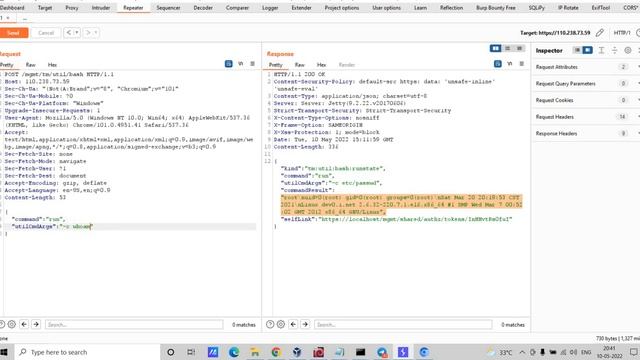
Task: Open File Explorer from taskbar
Action: pos(255,352)
